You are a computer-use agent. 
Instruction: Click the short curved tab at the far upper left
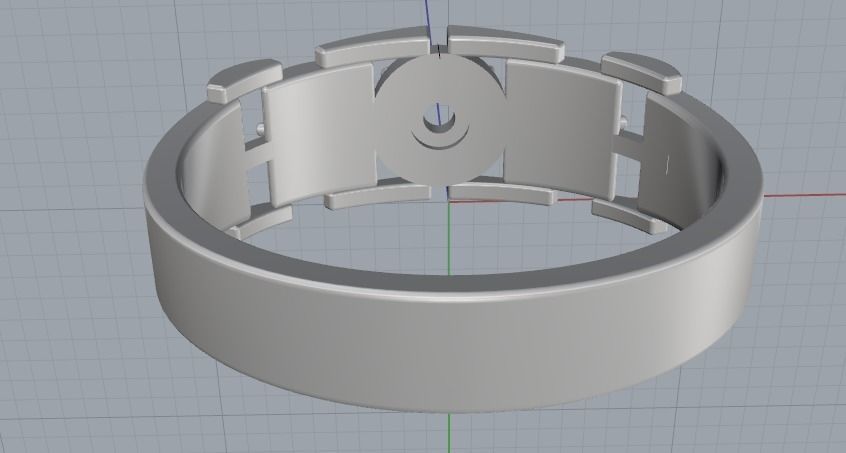click(x=245, y=81)
